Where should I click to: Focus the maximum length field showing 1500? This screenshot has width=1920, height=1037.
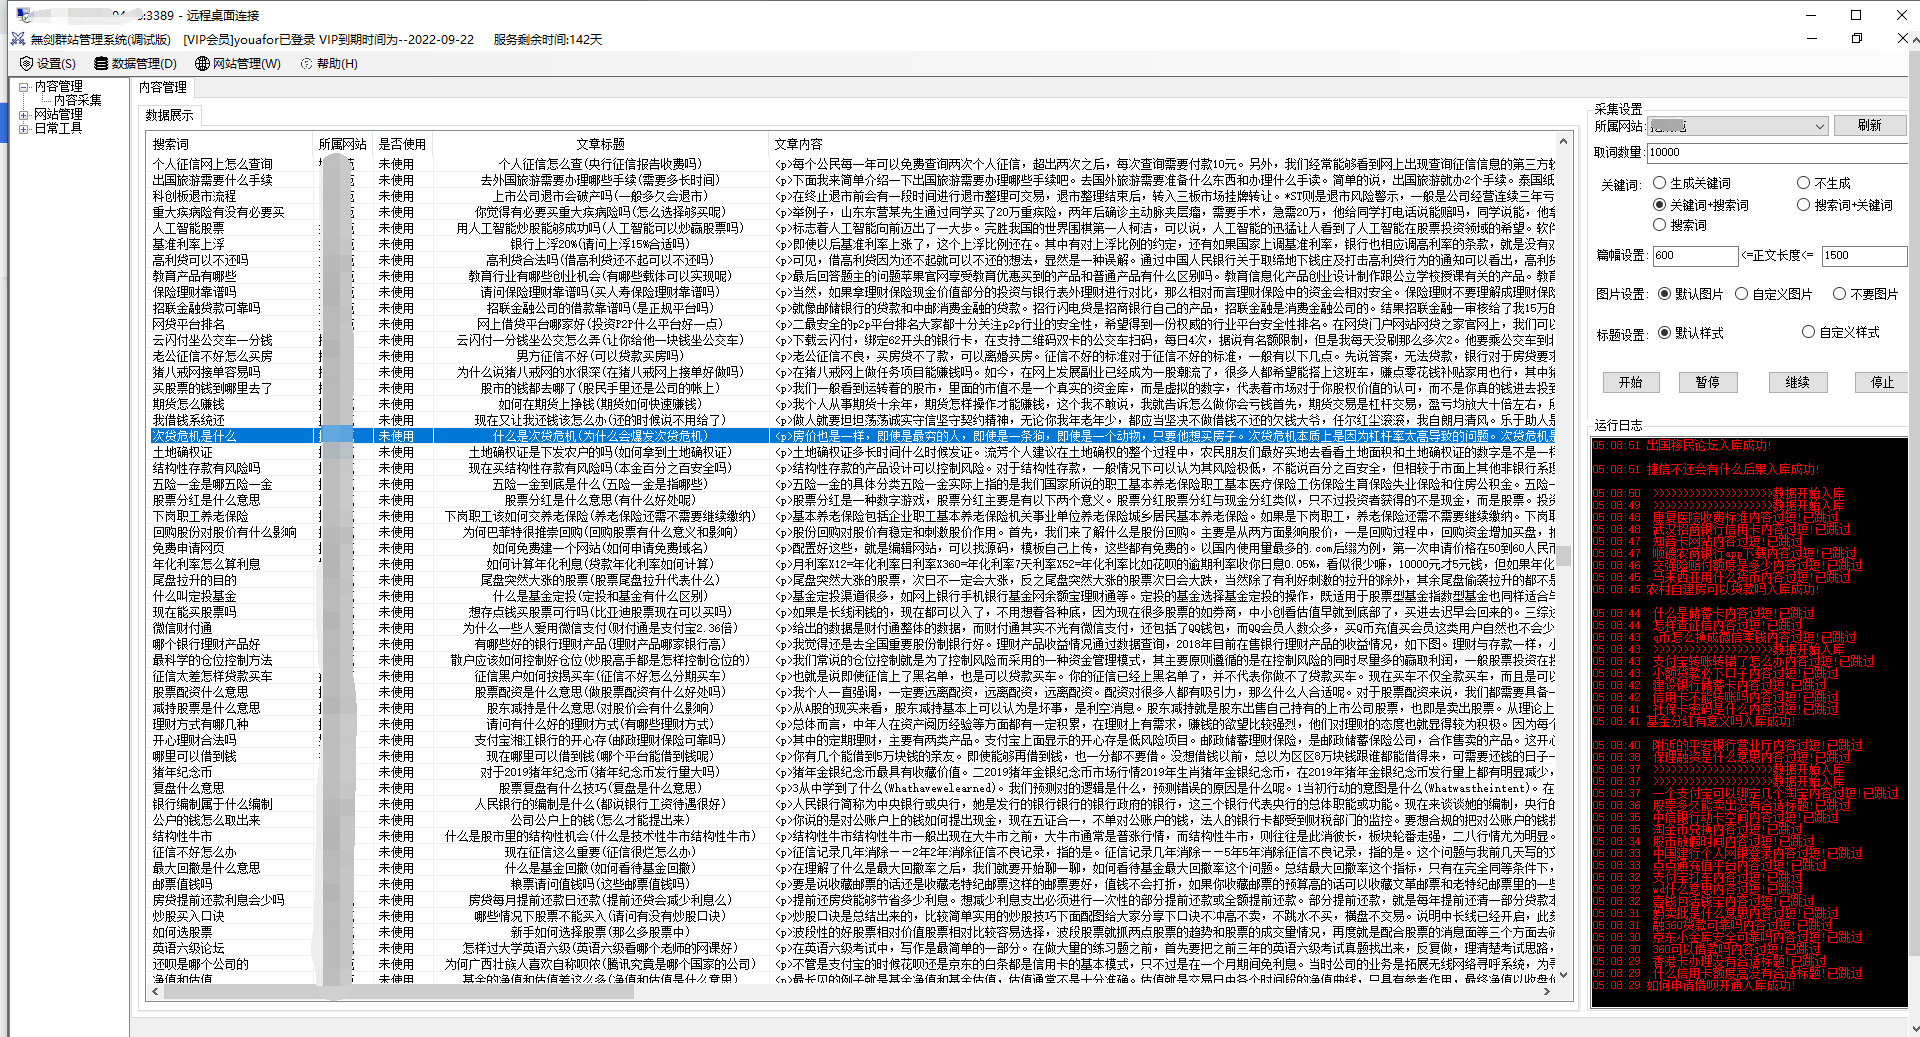click(1864, 255)
